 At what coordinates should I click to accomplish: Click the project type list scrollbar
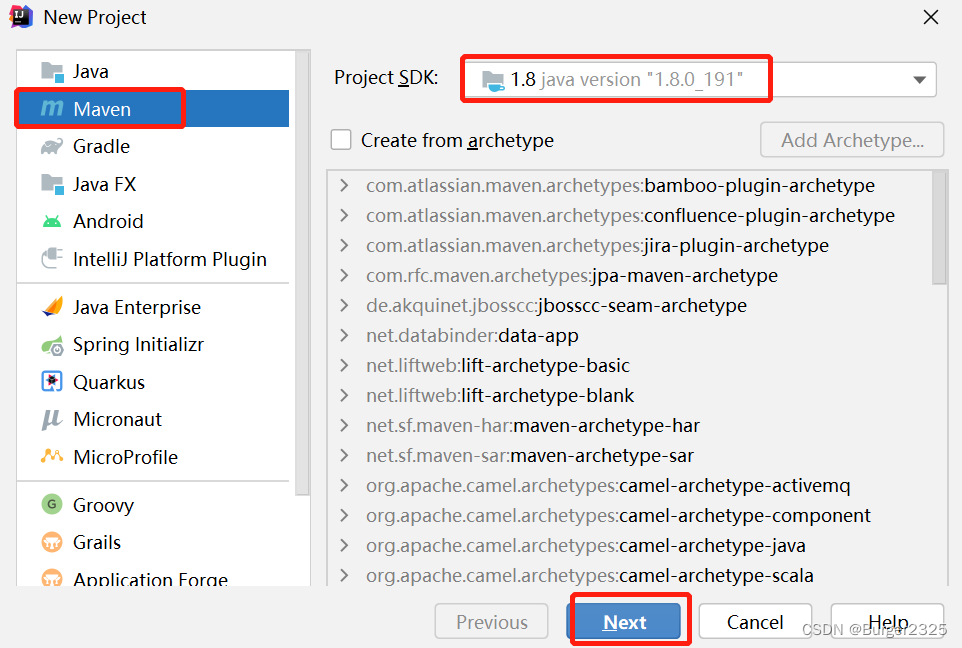(x=302, y=273)
